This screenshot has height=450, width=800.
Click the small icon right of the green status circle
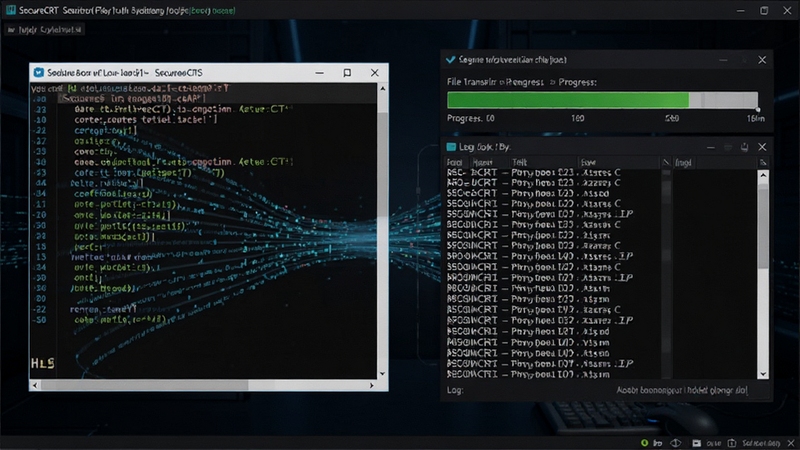(658, 443)
